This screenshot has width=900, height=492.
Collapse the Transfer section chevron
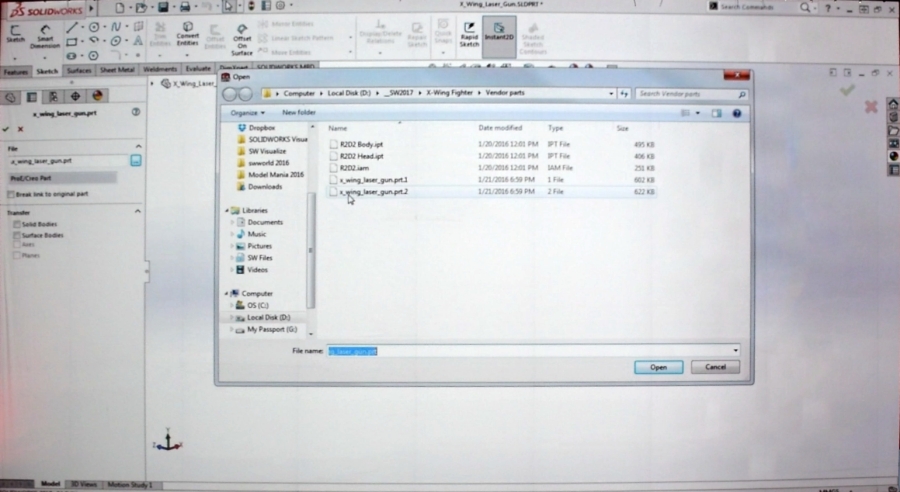[138, 211]
